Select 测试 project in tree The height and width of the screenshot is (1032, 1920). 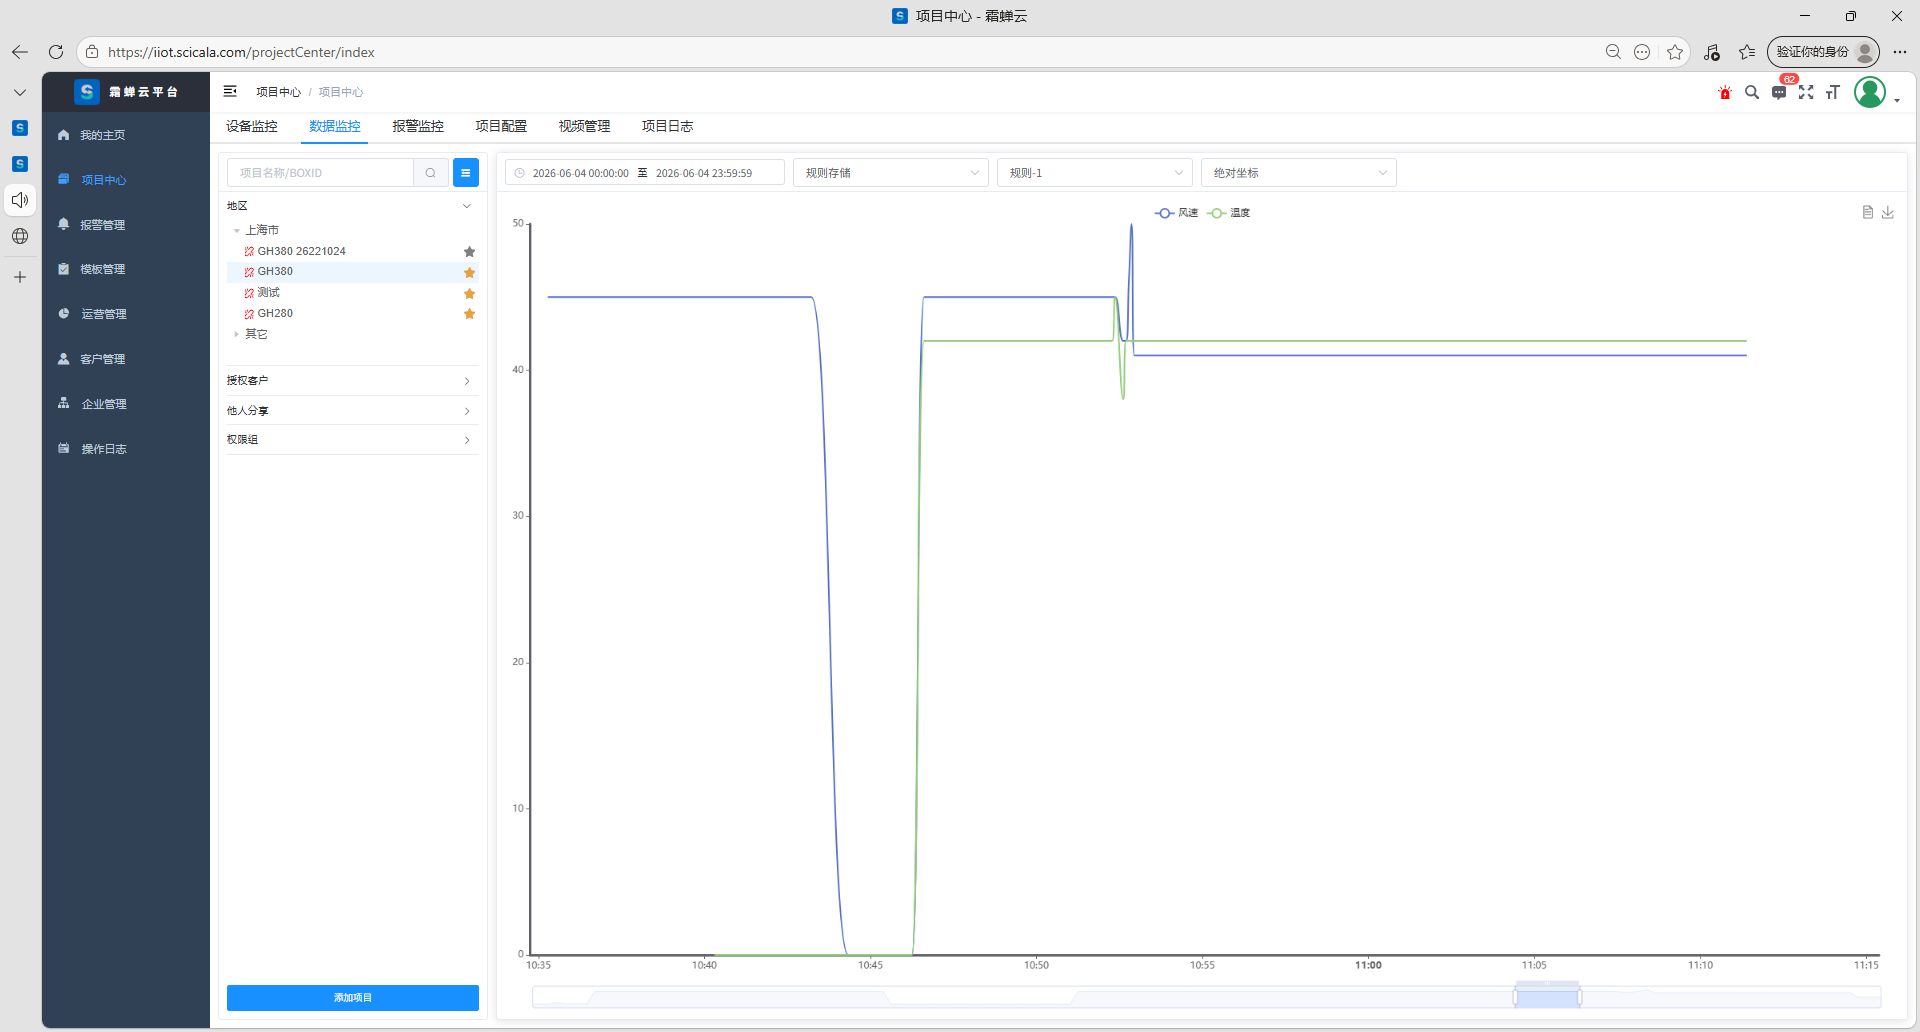pos(268,293)
